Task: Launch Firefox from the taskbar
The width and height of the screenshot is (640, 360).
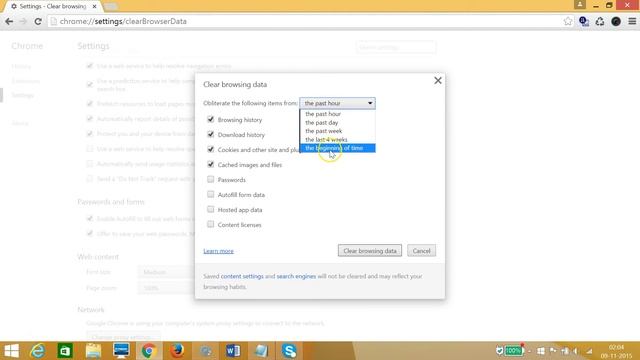Action: (177, 351)
